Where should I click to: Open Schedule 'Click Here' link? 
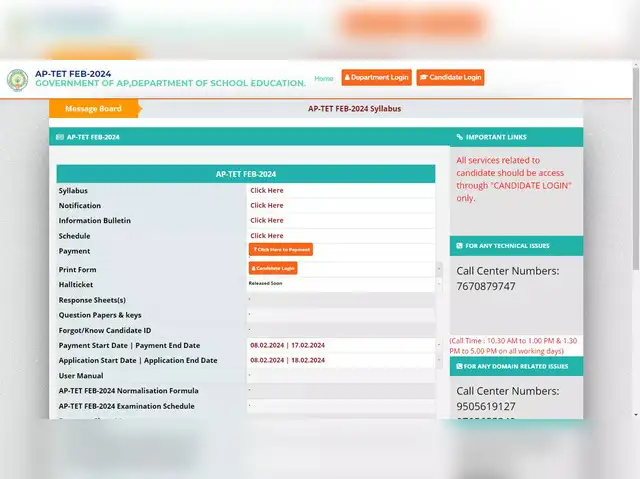point(267,236)
